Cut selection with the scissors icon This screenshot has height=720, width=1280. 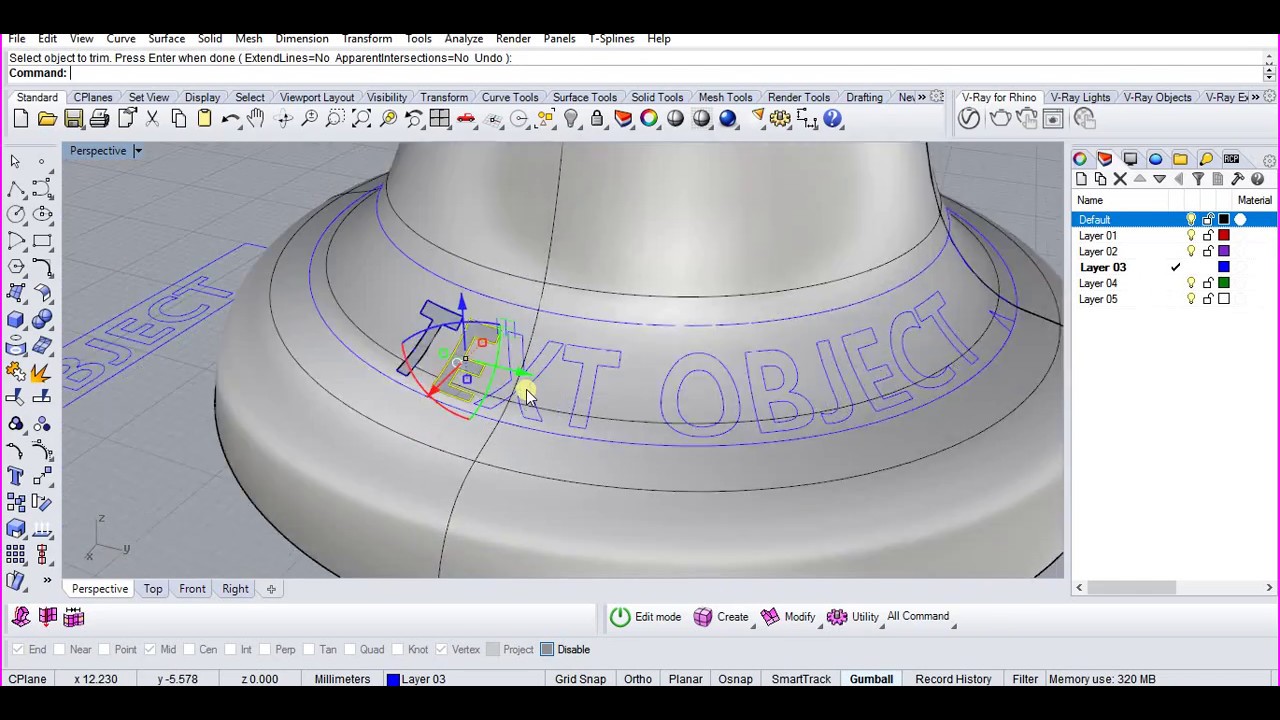coord(152,119)
